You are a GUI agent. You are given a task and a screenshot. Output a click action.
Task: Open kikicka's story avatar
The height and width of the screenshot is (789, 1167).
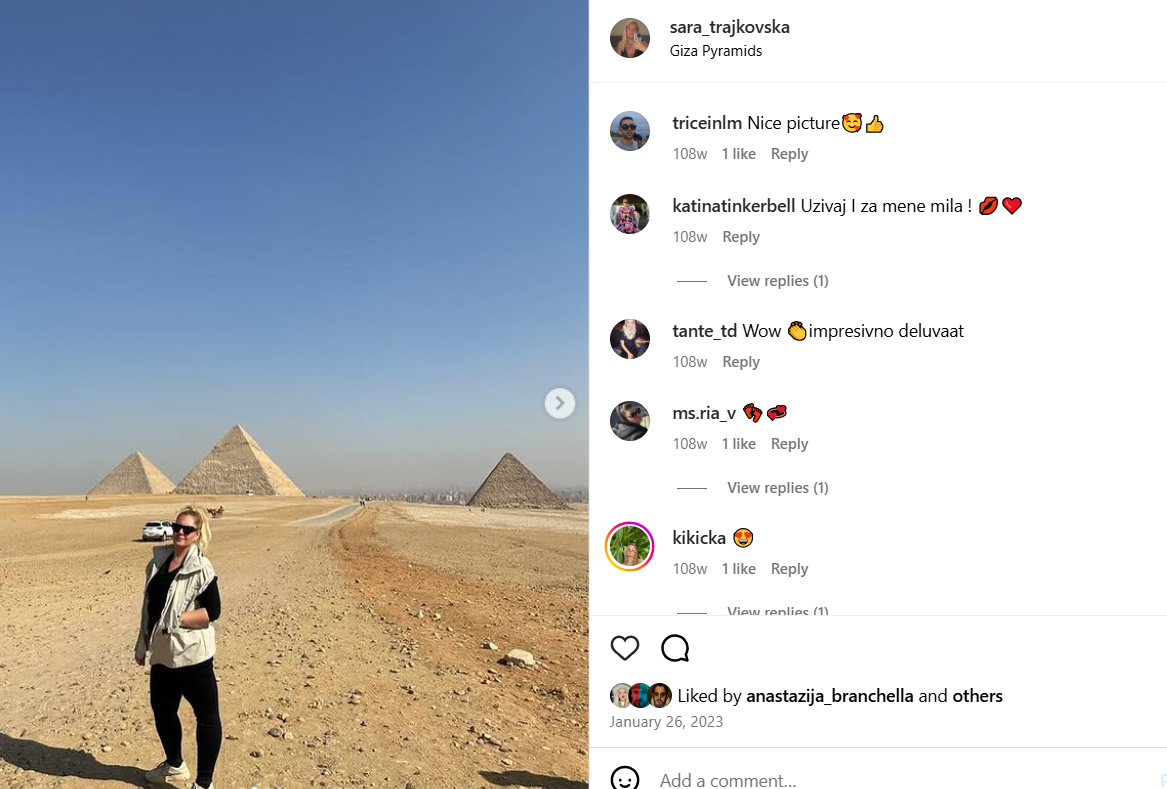tap(630, 546)
